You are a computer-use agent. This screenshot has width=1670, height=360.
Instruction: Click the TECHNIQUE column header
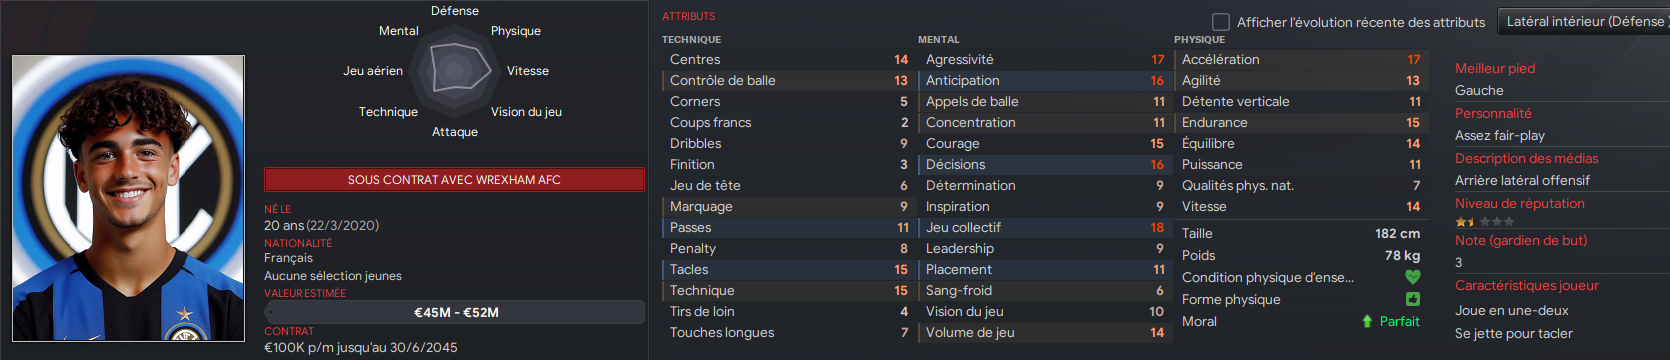coord(691,39)
